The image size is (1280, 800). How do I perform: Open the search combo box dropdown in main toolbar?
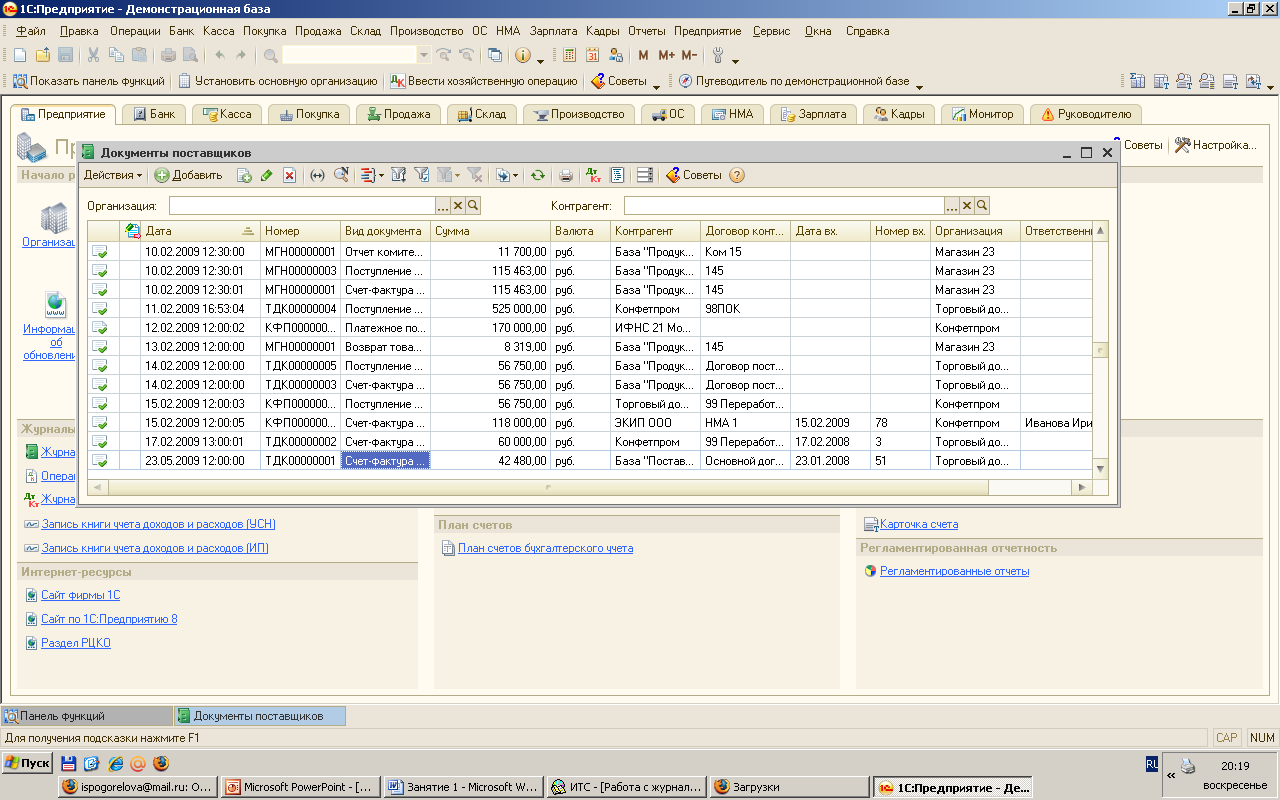tap(423, 55)
